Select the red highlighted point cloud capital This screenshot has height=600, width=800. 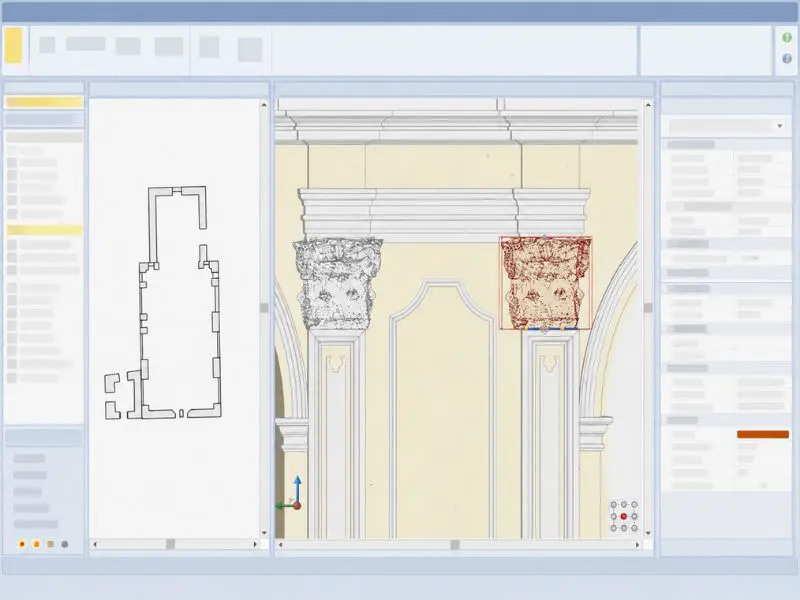[545, 283]
